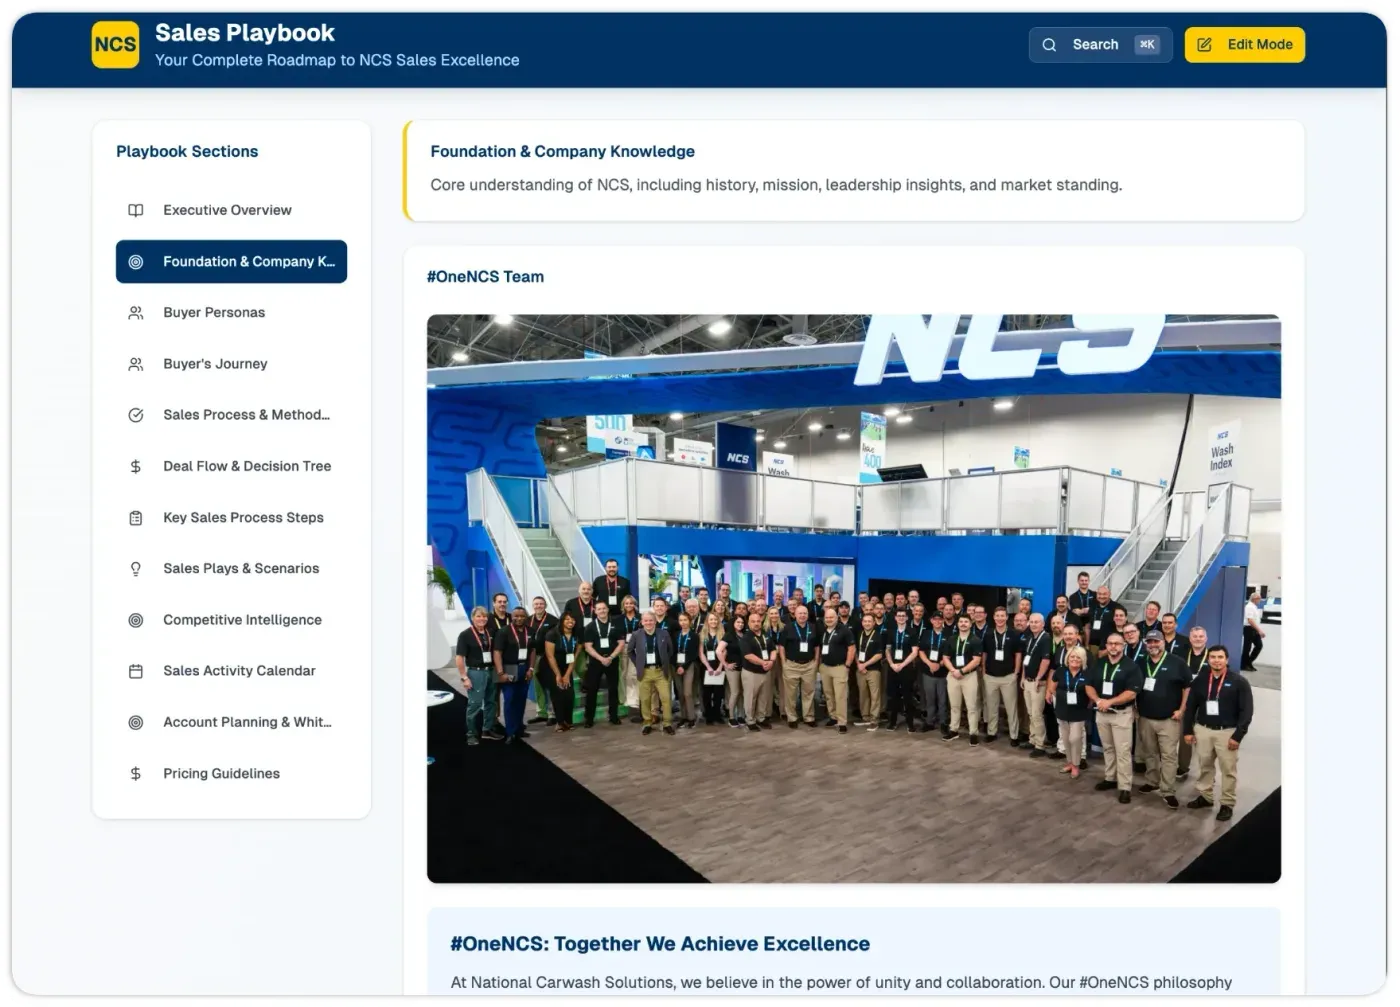Click the clipboard icon beside Key Sales Process Steps
1400x1007 pixels.
click(136, 518)
